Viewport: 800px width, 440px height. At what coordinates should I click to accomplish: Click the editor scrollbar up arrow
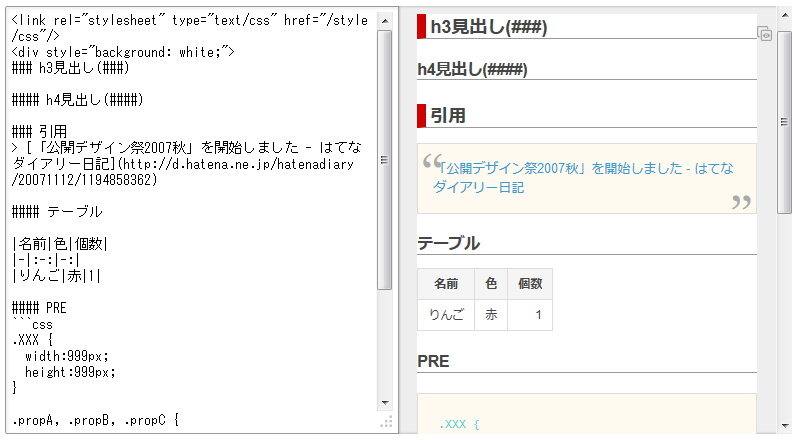point(385,21)
